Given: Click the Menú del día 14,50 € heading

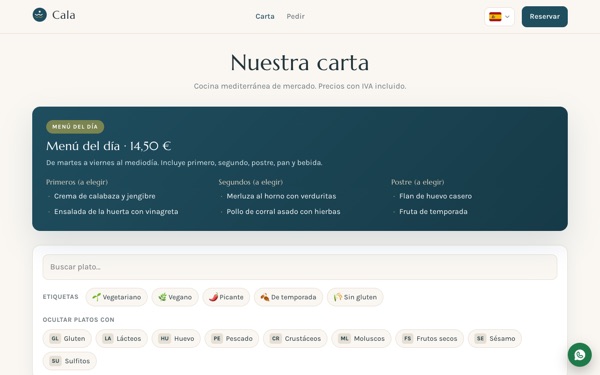Looking at the screenshot, I should pos(109,146).
